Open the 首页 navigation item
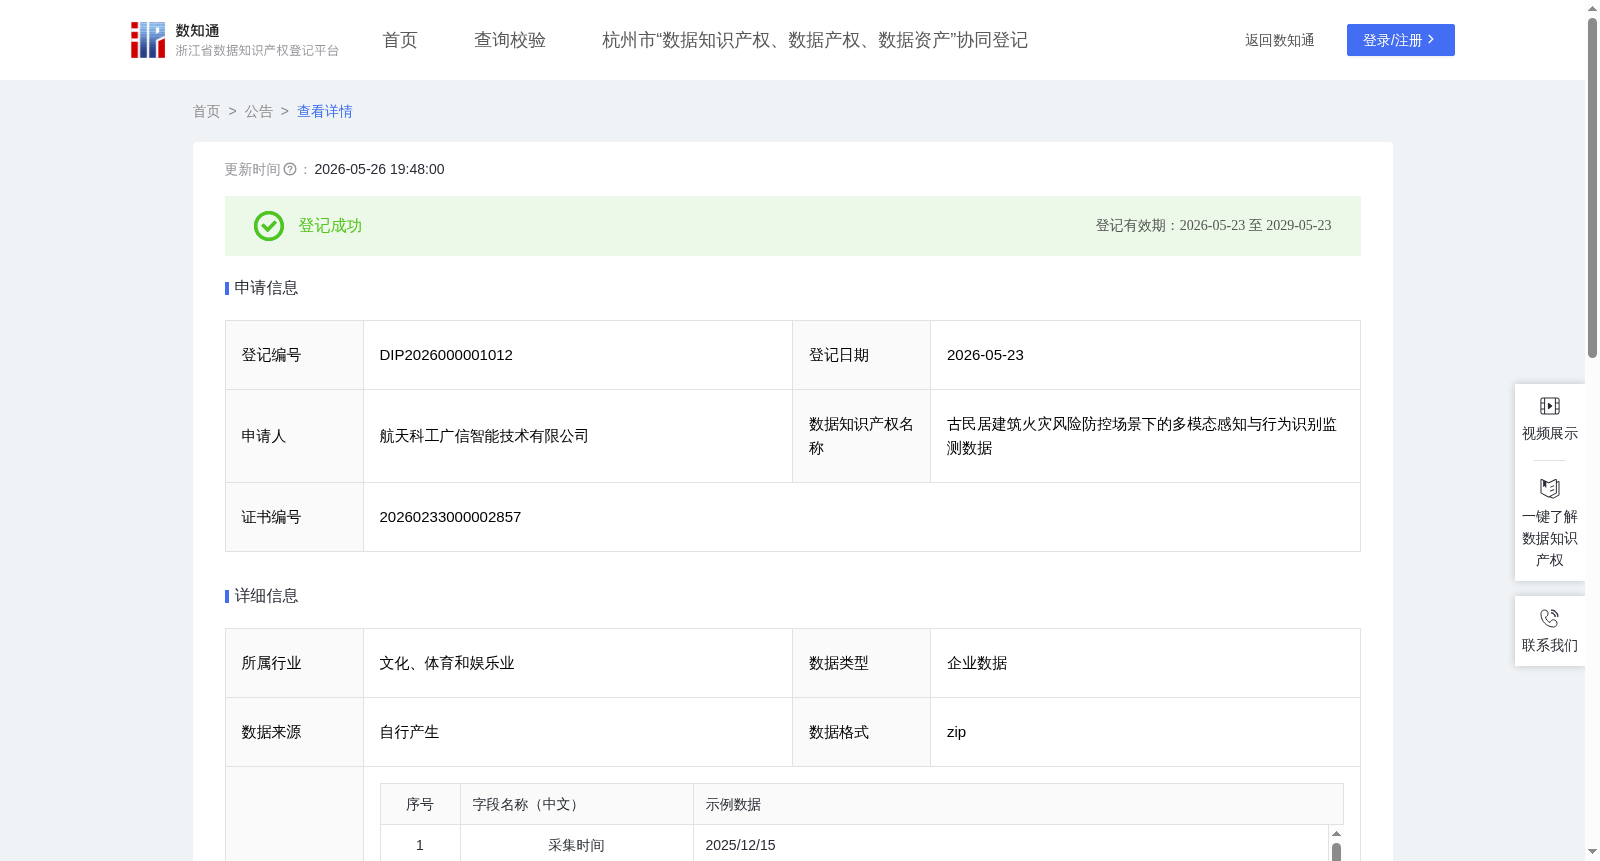The height and width of the screenshot is (861, 1600). (x=400, y=40)
